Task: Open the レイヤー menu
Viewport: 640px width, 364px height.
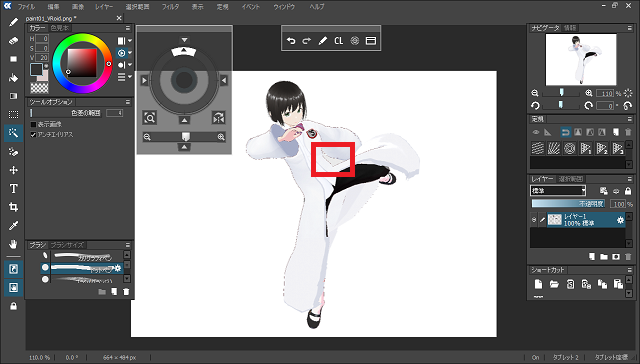Action: [x=104, y=7]
